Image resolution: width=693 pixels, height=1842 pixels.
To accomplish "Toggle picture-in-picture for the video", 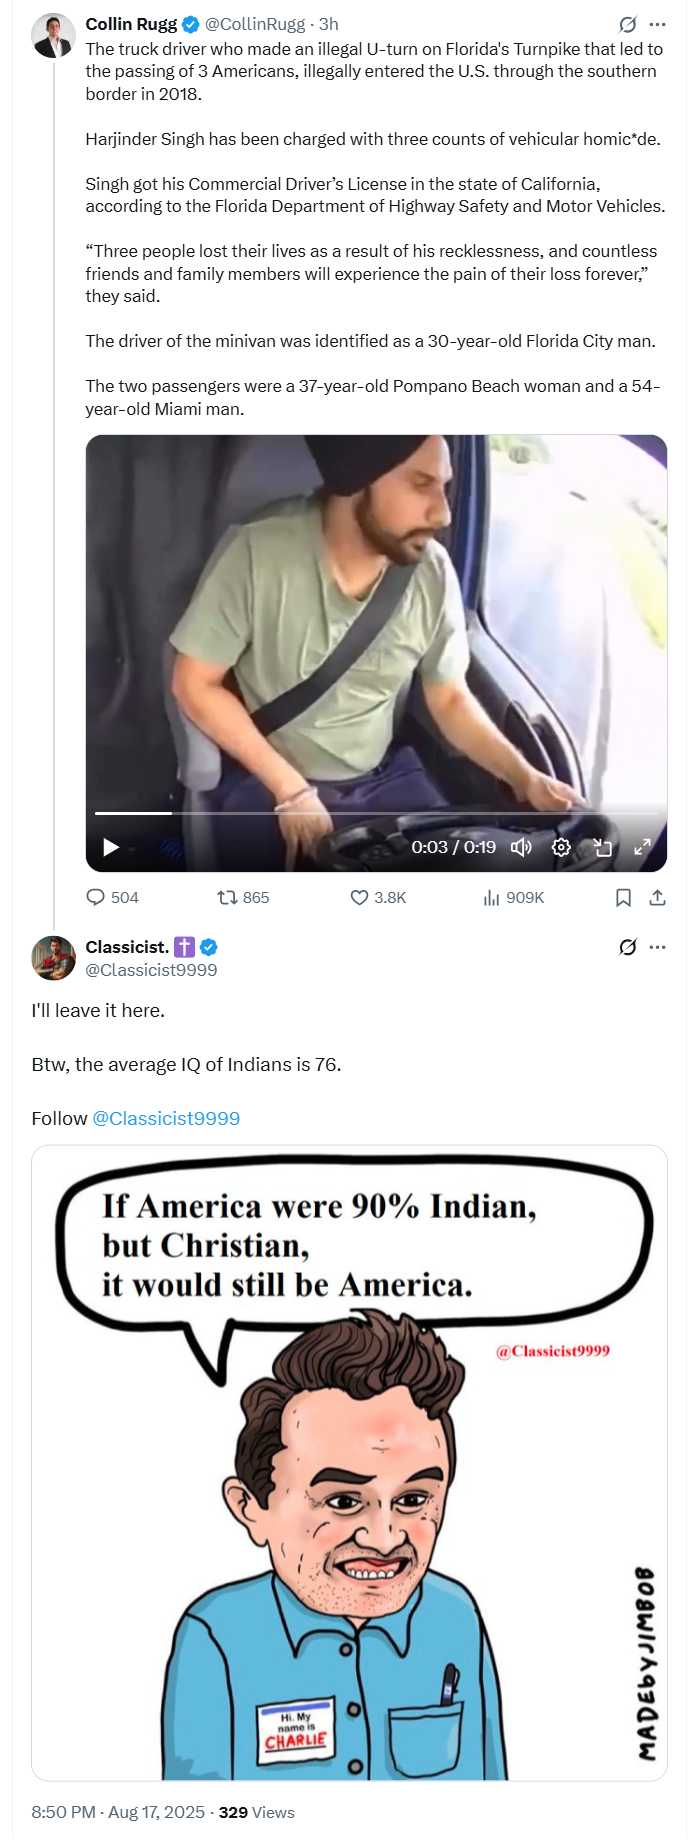I will point(602,848).
